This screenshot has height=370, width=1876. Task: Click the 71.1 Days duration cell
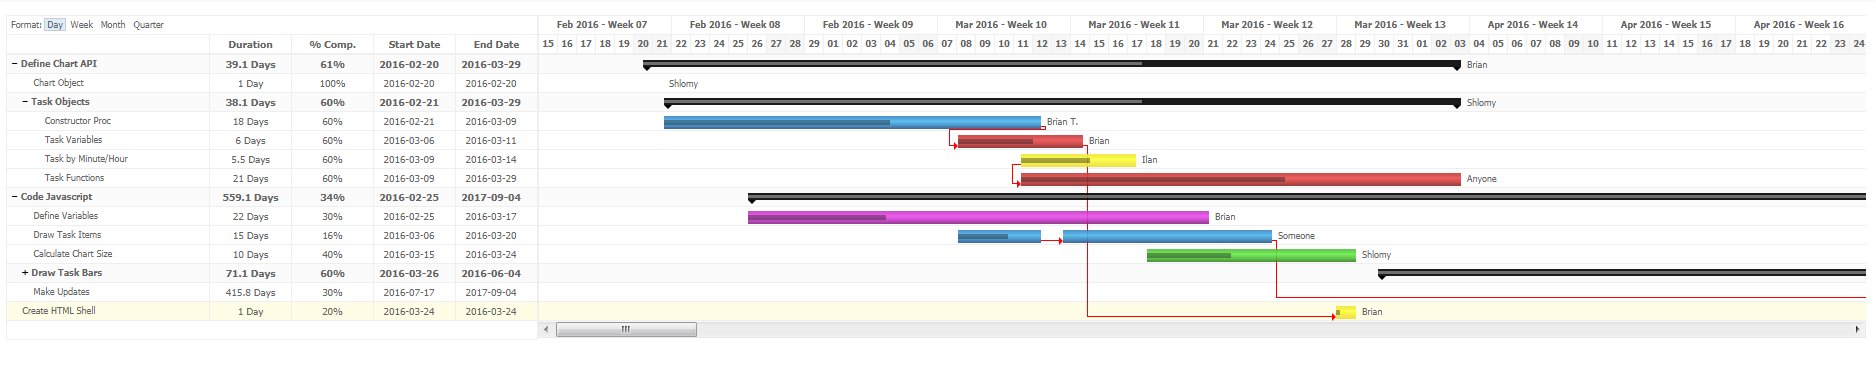[x=250, y=273]
